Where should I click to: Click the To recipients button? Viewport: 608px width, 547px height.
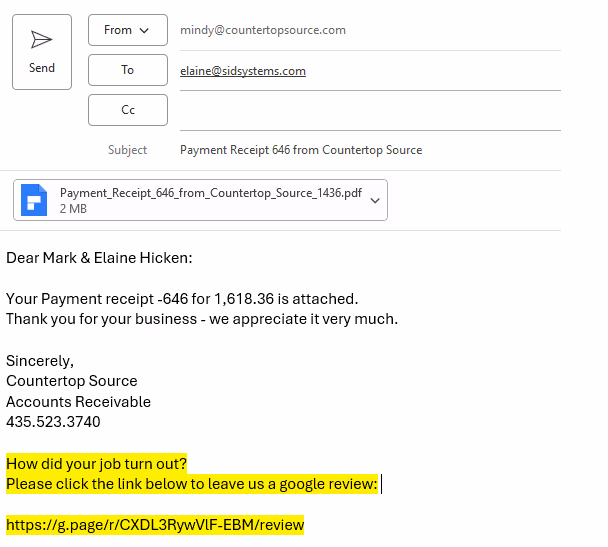point(128,70)
